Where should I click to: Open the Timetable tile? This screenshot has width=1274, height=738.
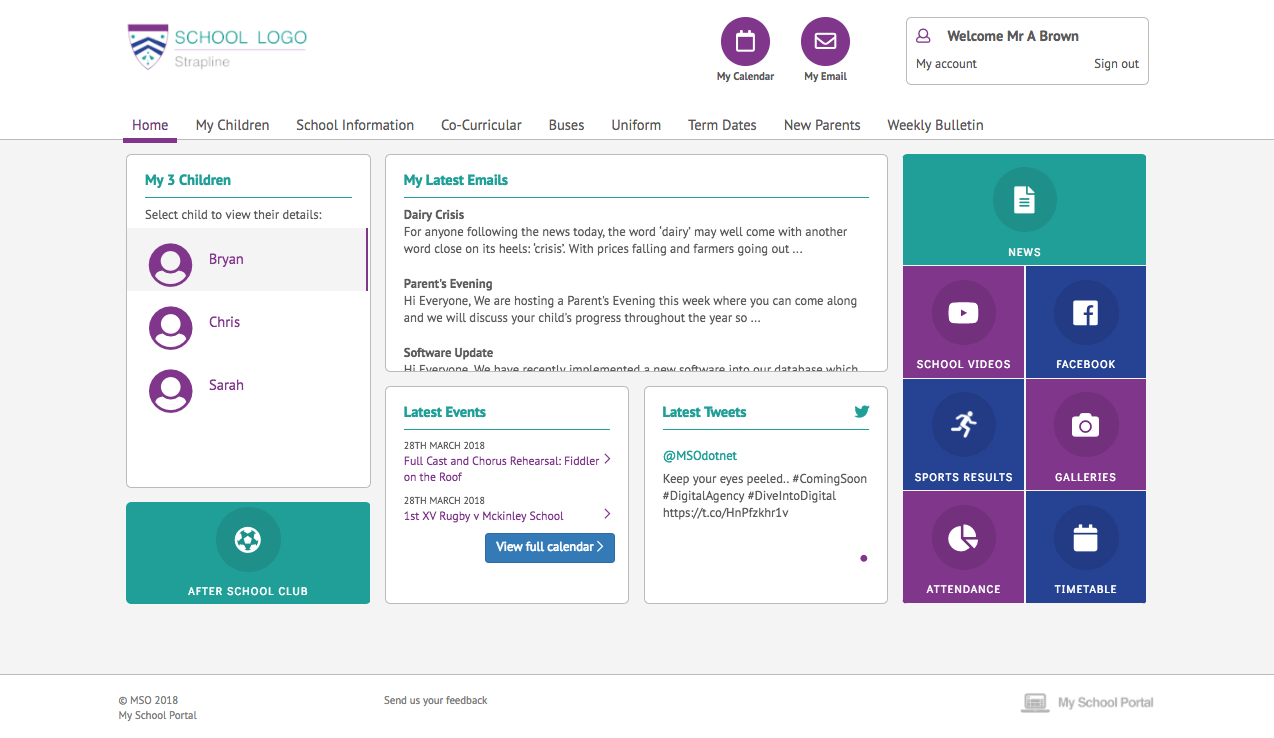point(1085,547)
